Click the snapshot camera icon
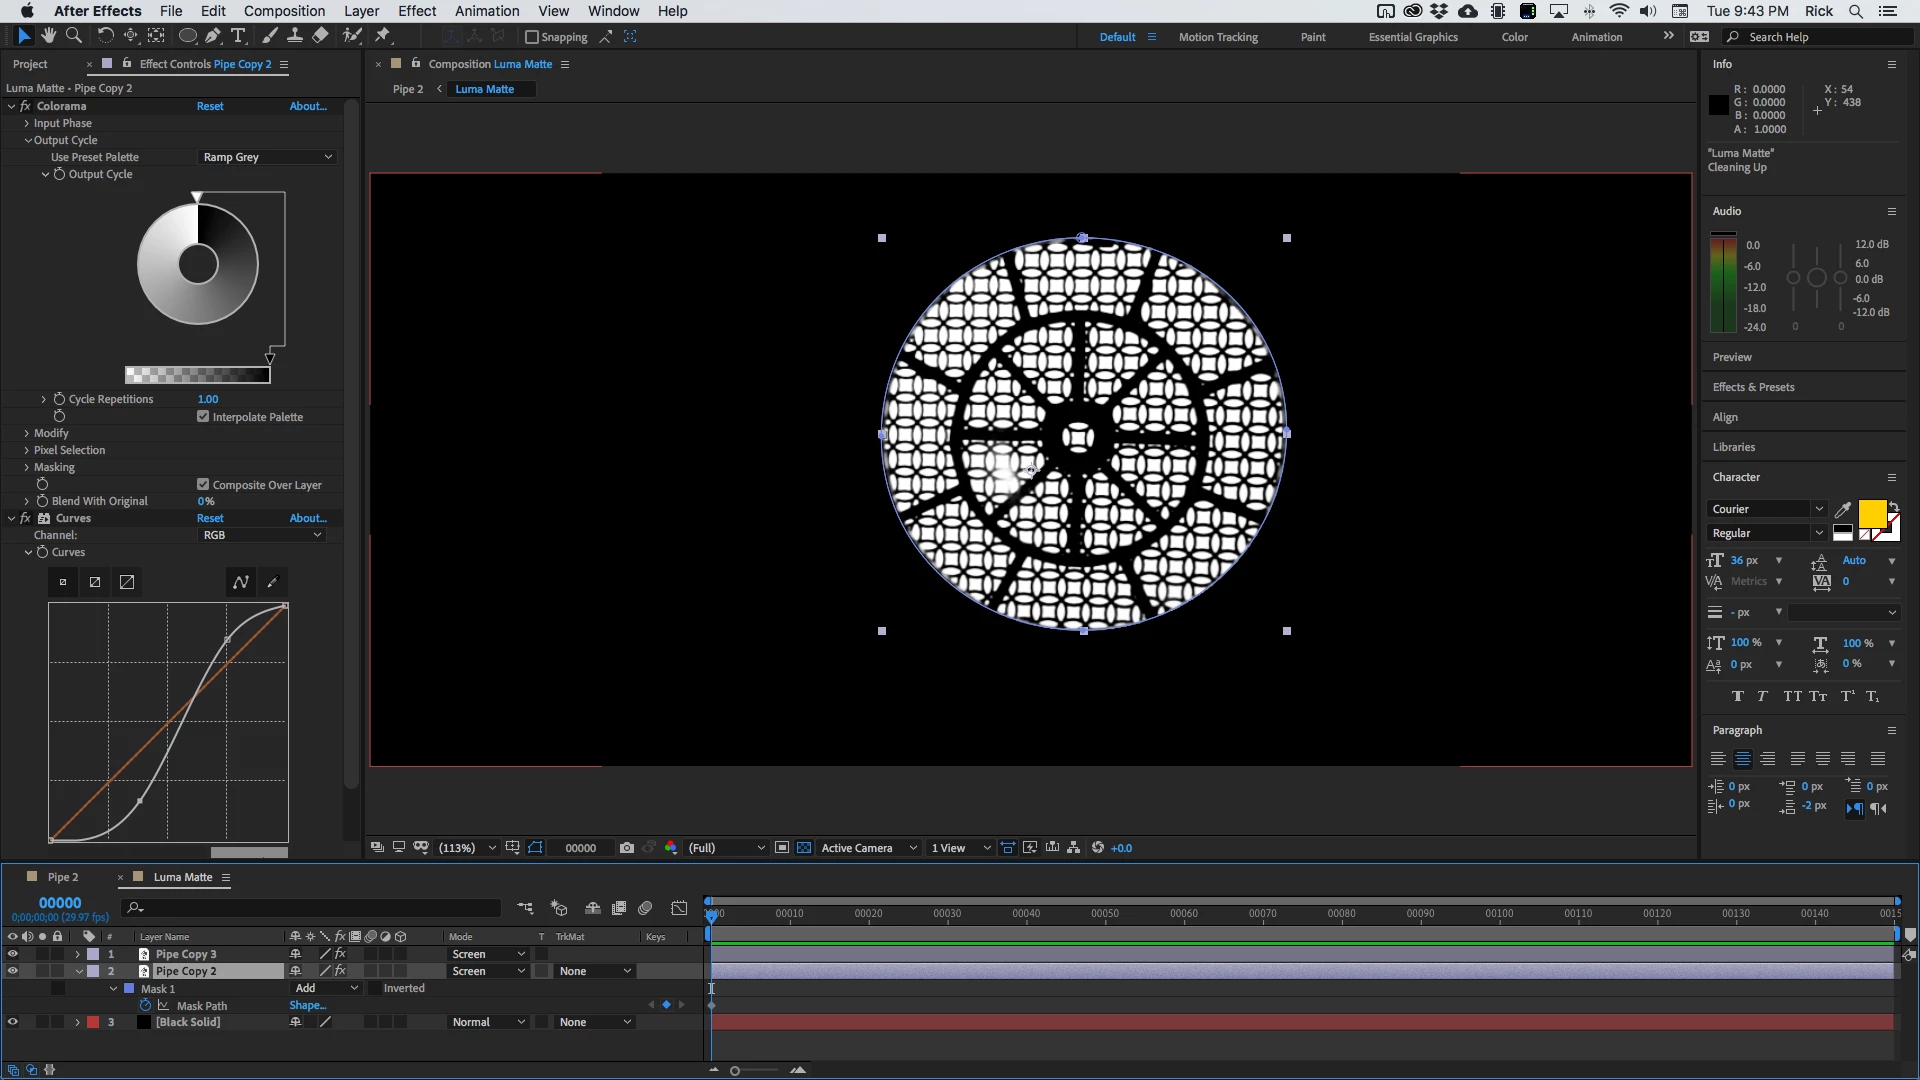 coord(627,848)
